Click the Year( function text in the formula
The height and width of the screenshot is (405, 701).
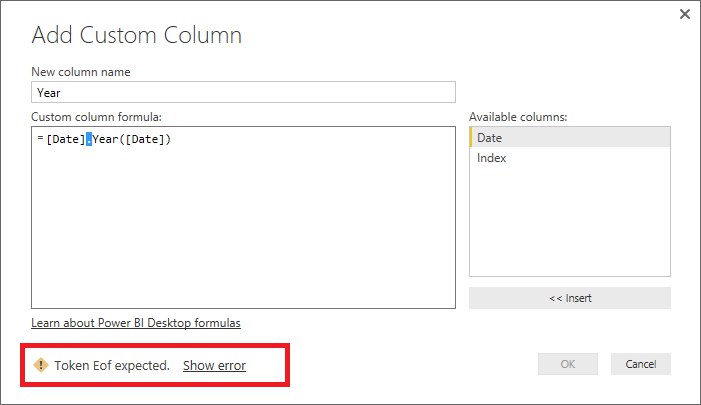[x=109, y=139]
